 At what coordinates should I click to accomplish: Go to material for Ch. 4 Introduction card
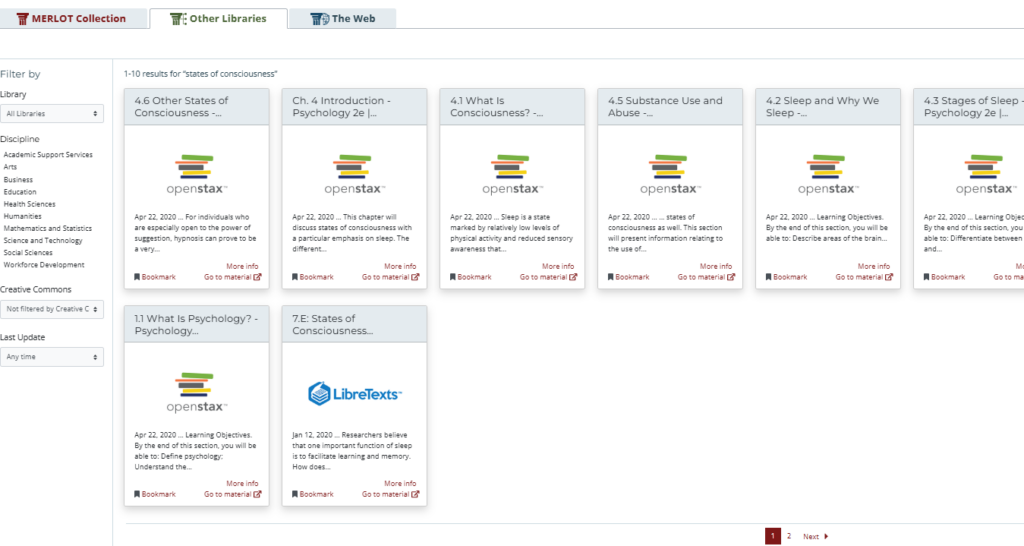pyautogui.click(x=391, y=277)
